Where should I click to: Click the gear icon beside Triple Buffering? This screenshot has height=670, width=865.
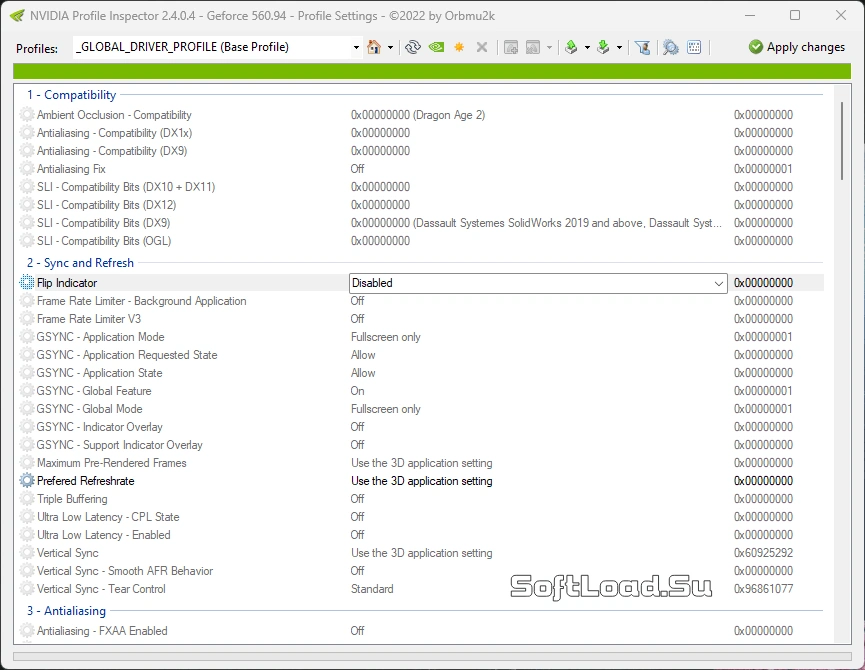(27, 499)
